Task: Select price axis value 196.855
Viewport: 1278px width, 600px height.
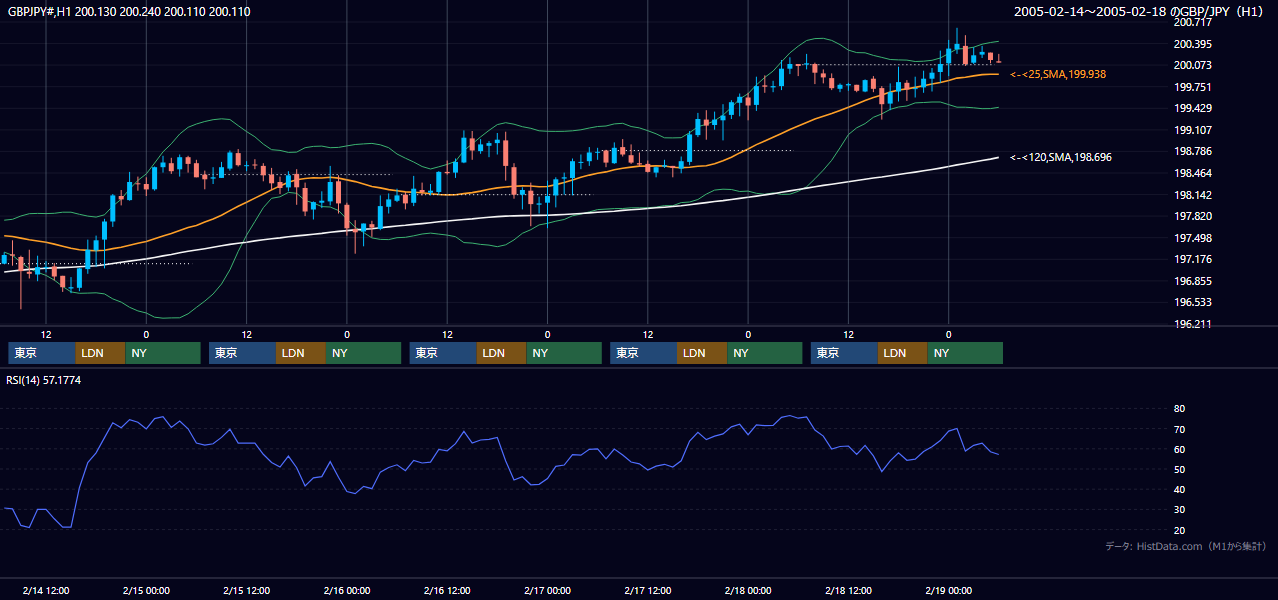Action: (x=1192, y=281)
